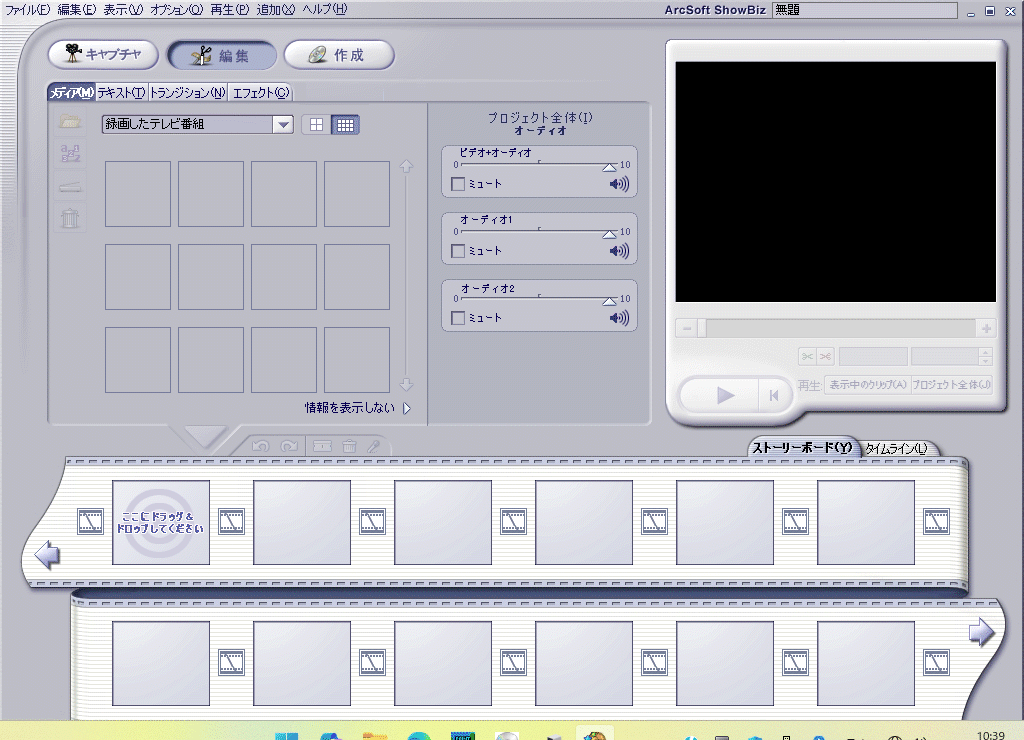Adjust the オーディオ1 volume slider
The image size is (1024, 740).
(609, 234)
